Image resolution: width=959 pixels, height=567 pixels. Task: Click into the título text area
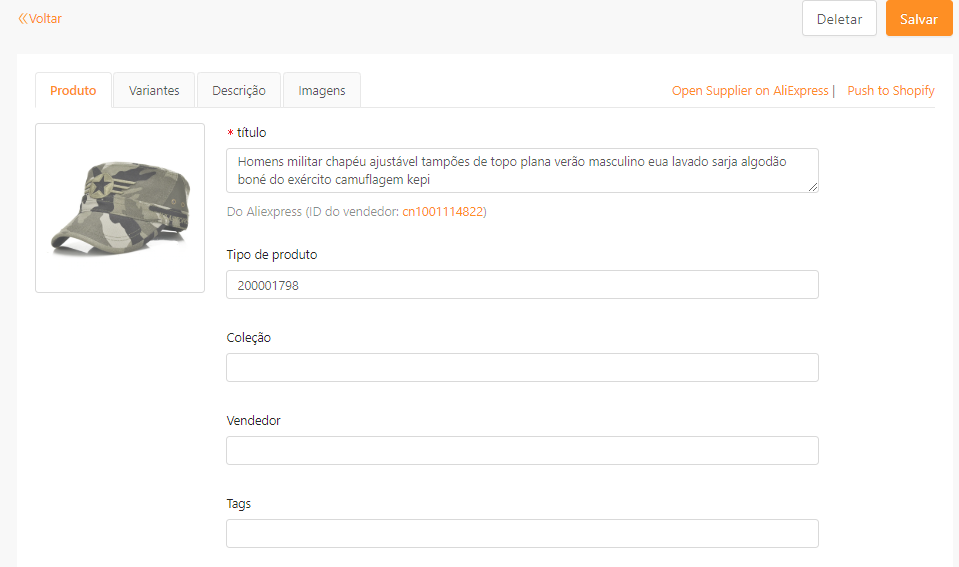pos(522,171)
